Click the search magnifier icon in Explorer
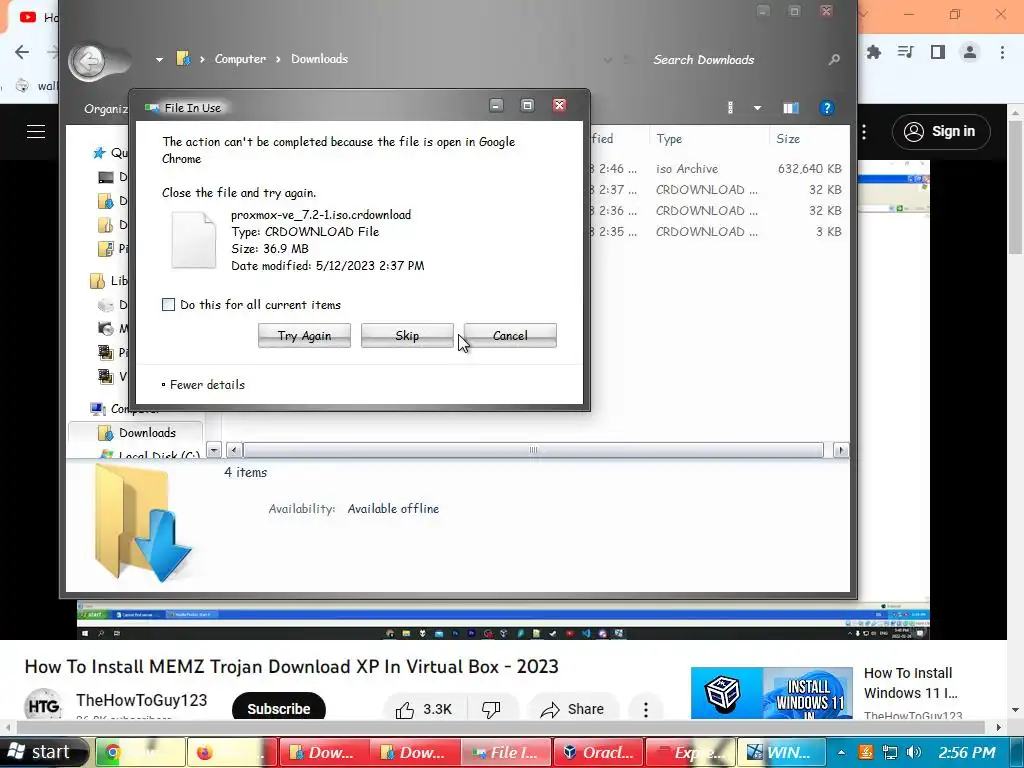This screenshot has height=768, width=1024. tap(834, 59)
